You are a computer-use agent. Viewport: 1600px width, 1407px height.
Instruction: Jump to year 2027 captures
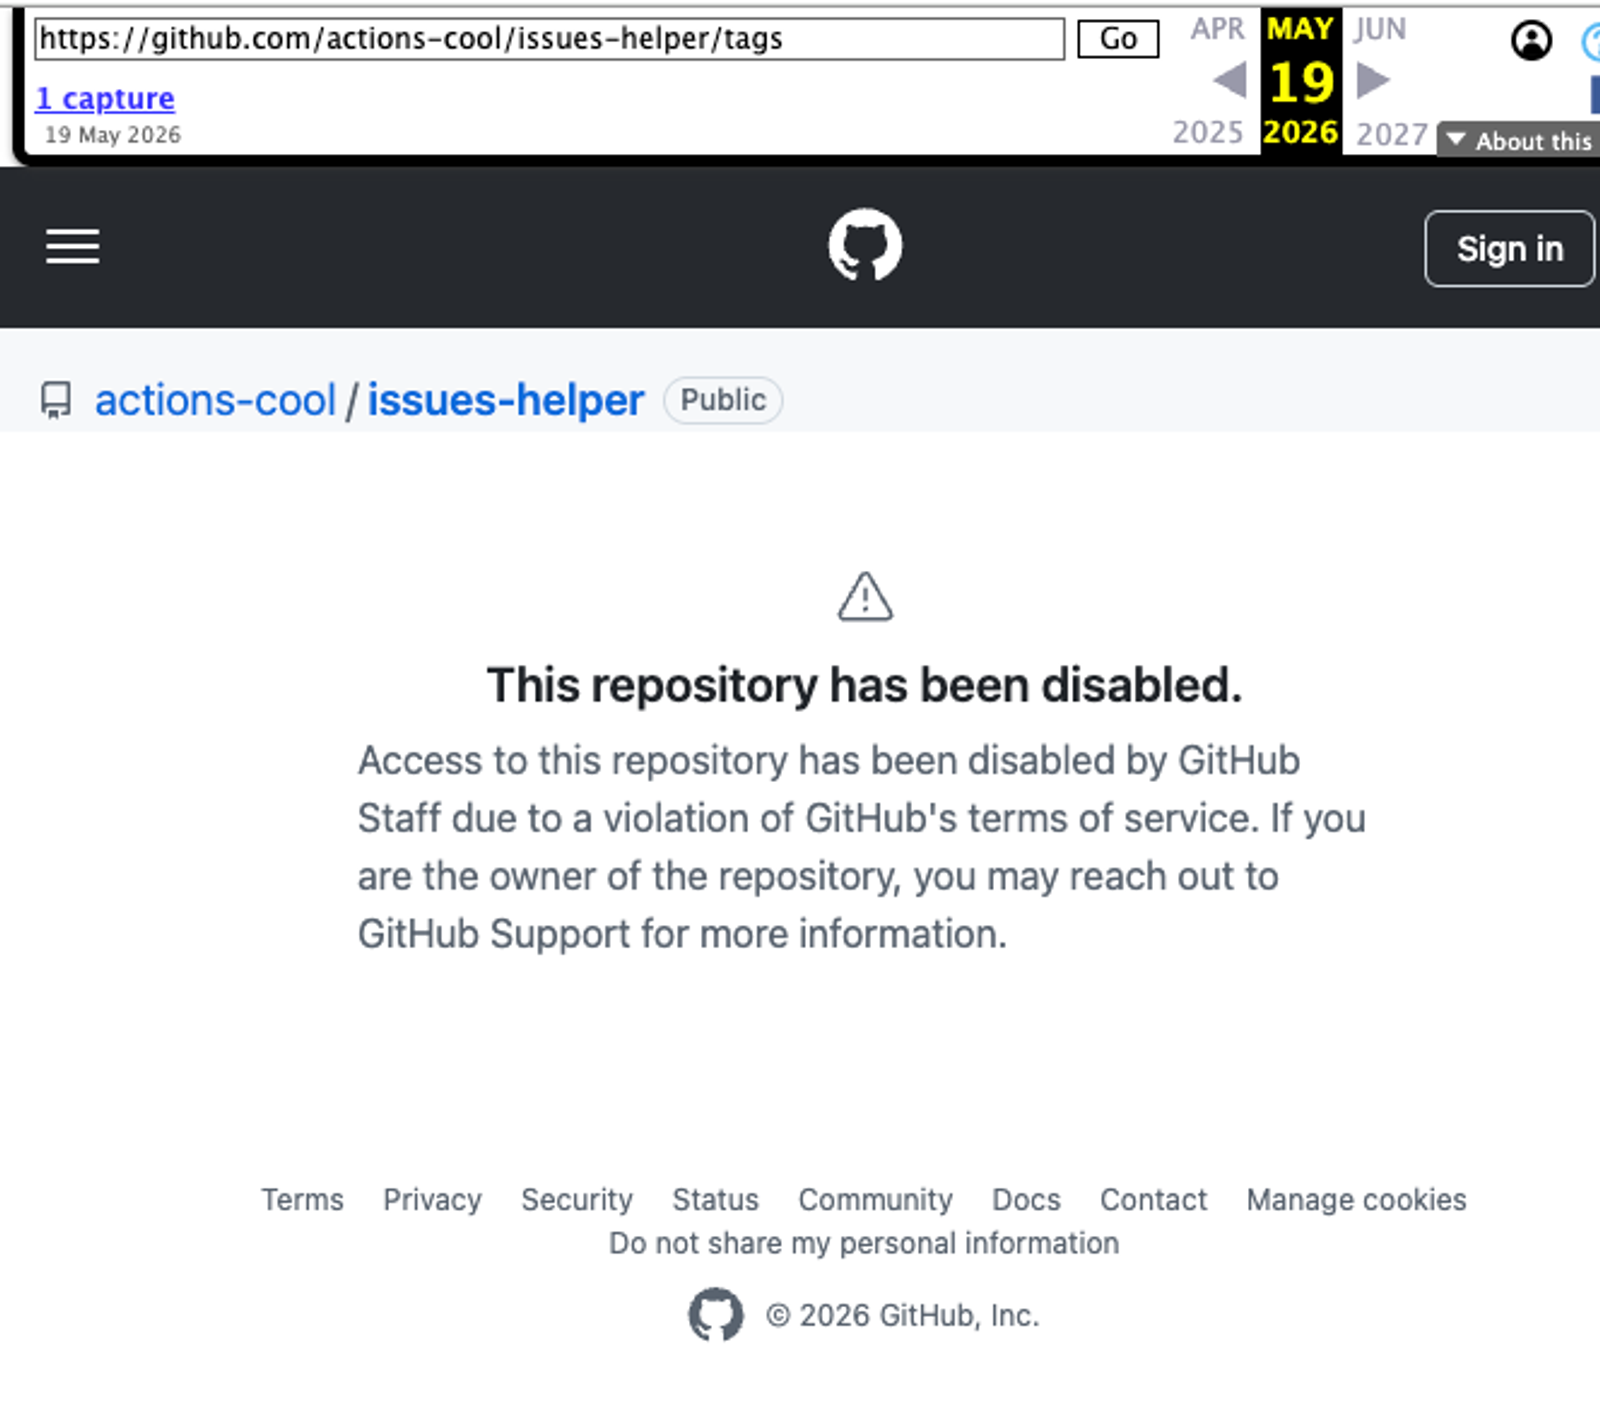coord(1391,133)
